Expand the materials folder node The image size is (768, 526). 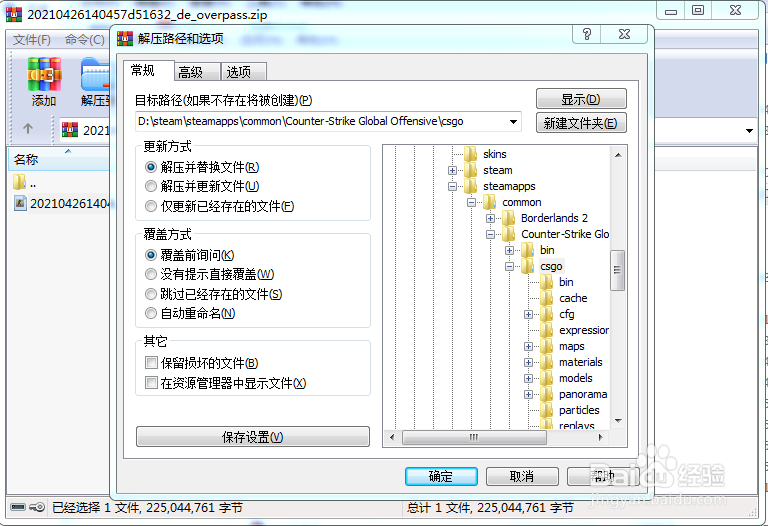point(528,362)
